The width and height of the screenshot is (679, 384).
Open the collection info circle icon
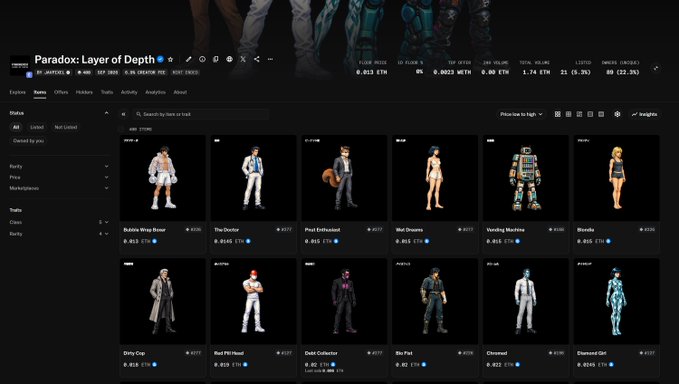(x=202, y=59)
